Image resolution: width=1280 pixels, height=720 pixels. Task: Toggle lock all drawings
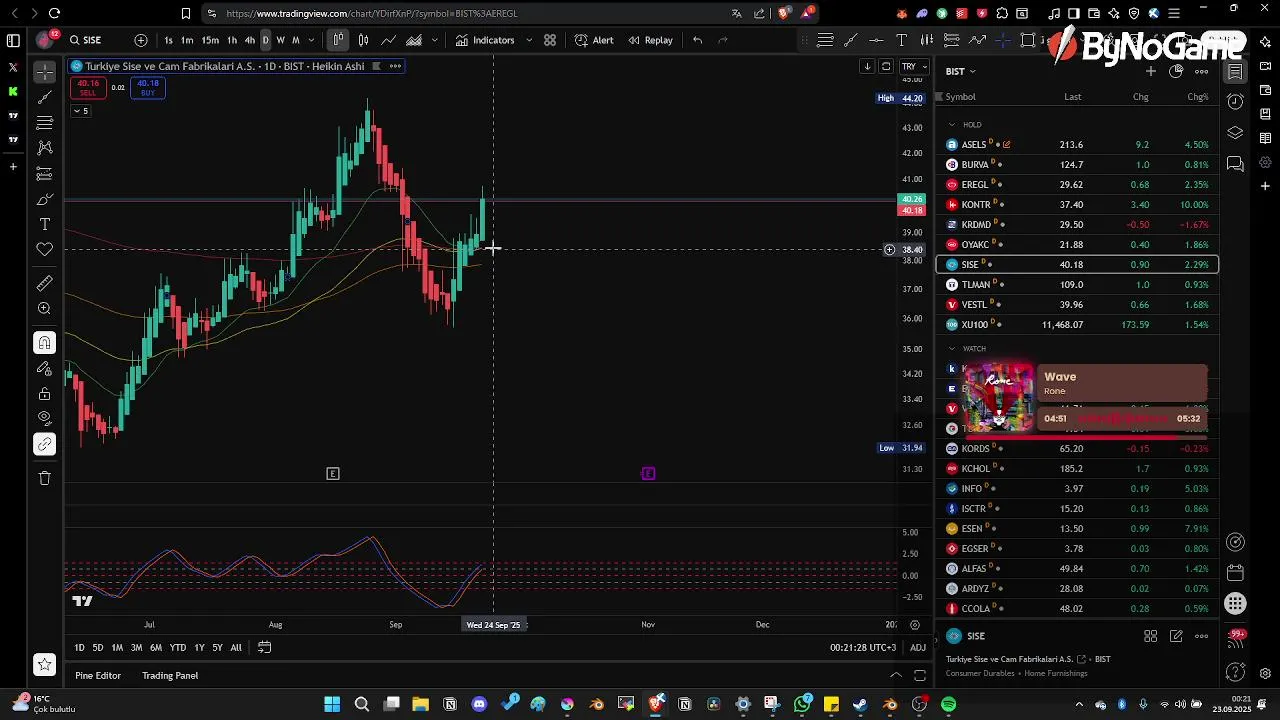pos(44,393)
